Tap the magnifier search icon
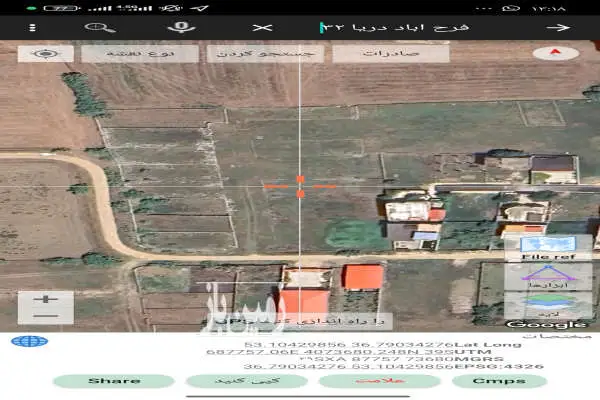Viewport: 600px width, 400px height. [x=100, y=28]
